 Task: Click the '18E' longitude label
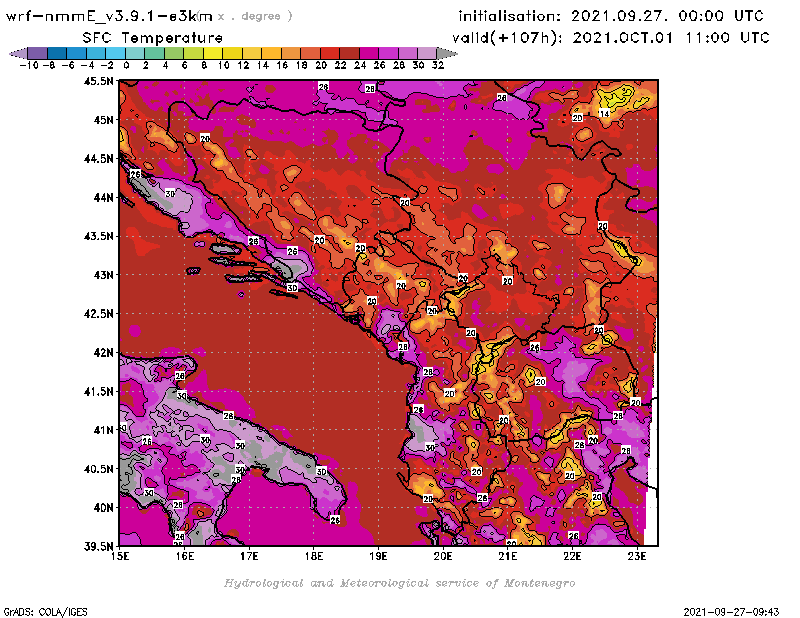click(314, 556)
